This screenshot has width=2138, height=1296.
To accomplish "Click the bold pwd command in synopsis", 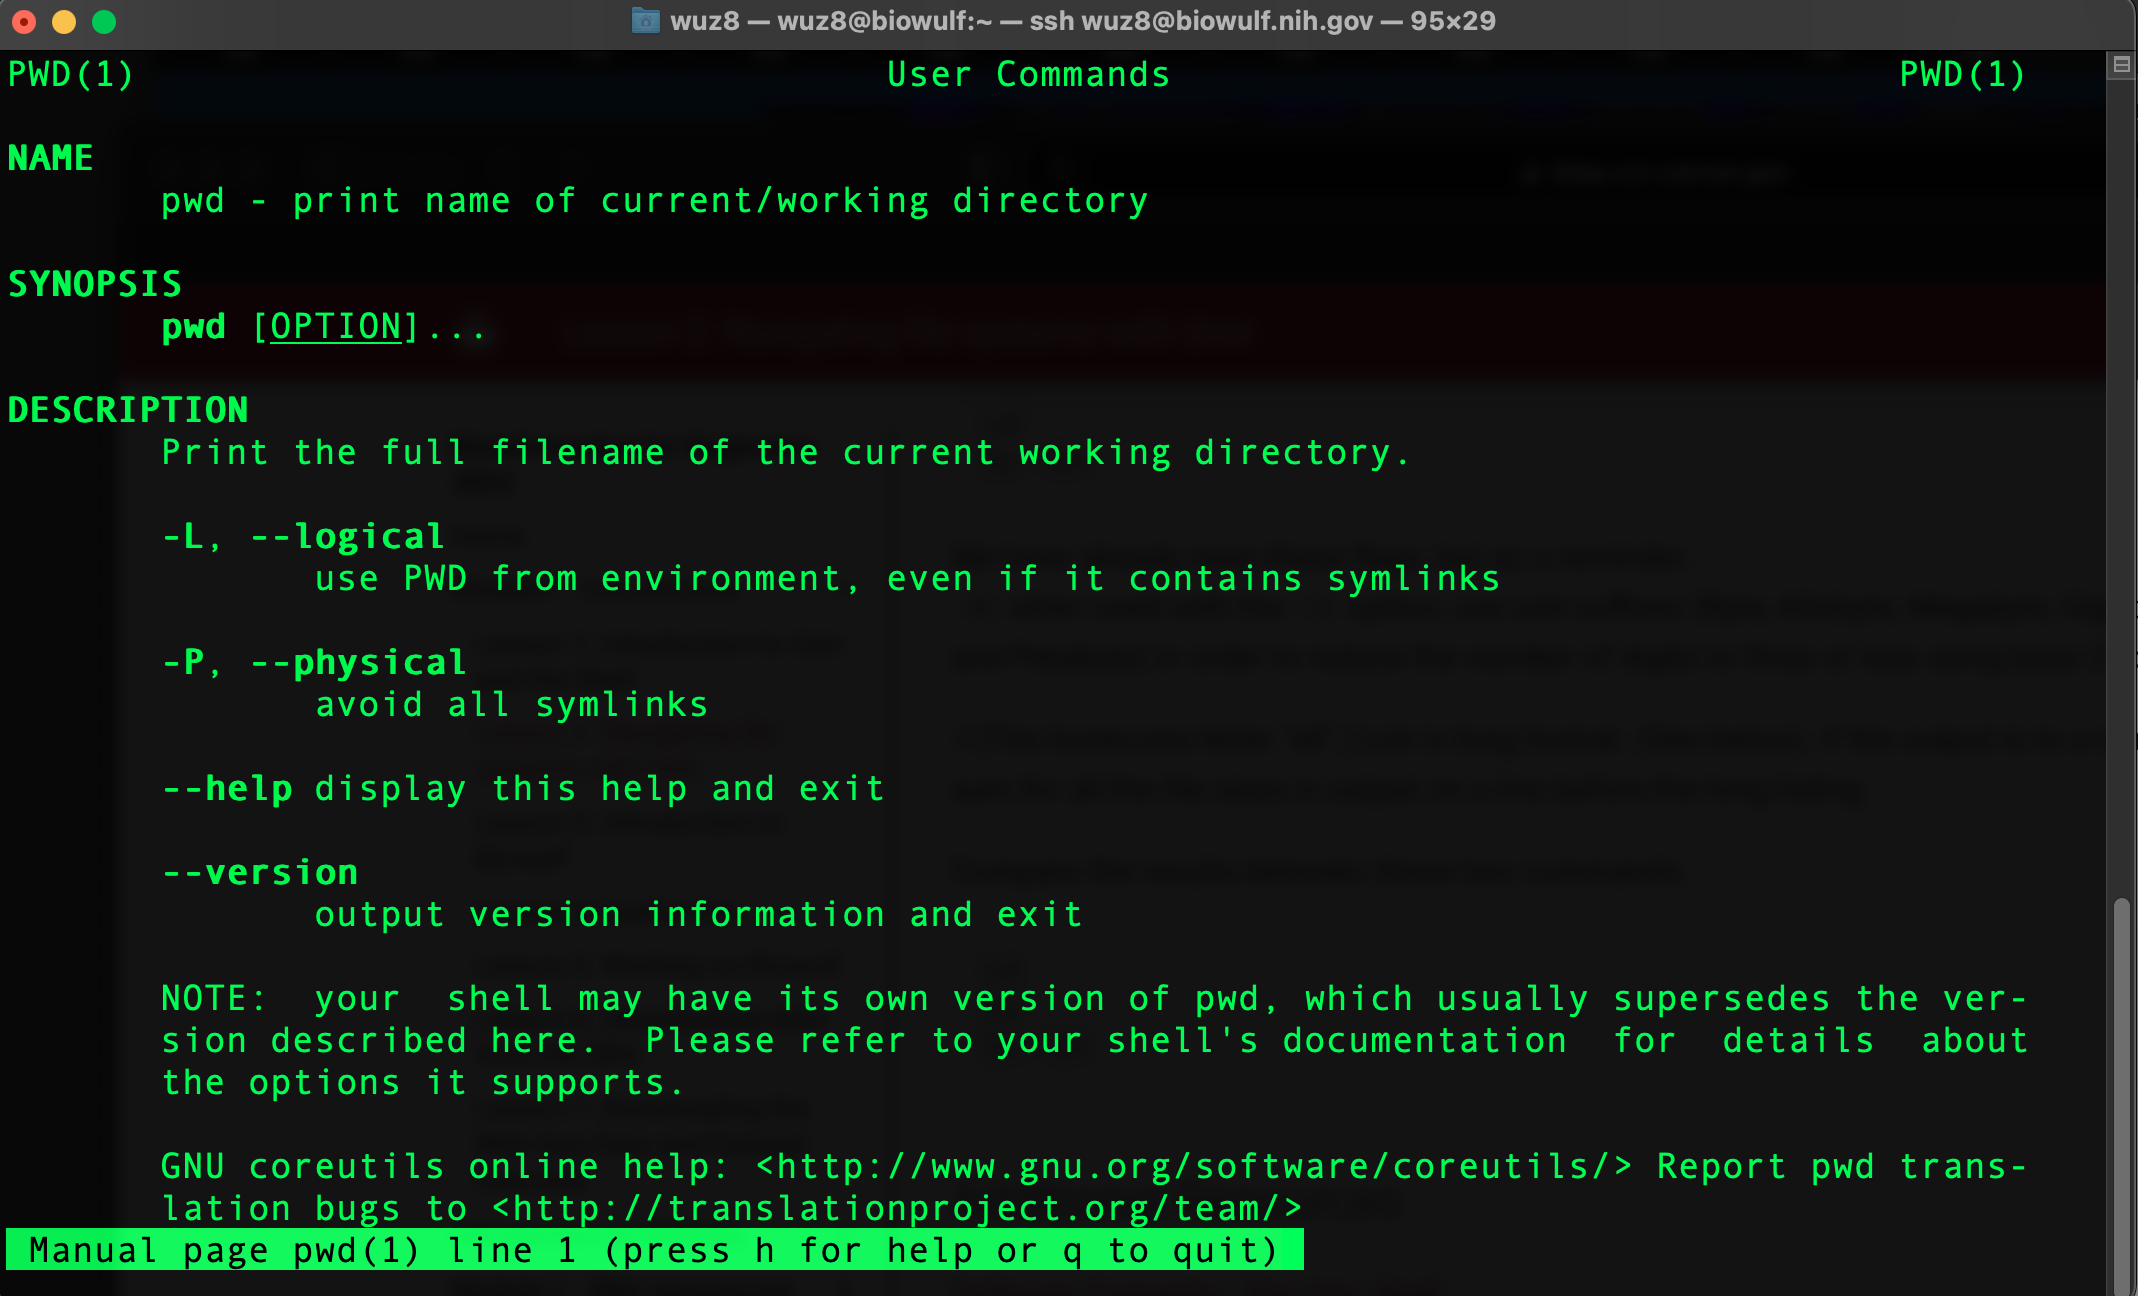I will [194, 327].
